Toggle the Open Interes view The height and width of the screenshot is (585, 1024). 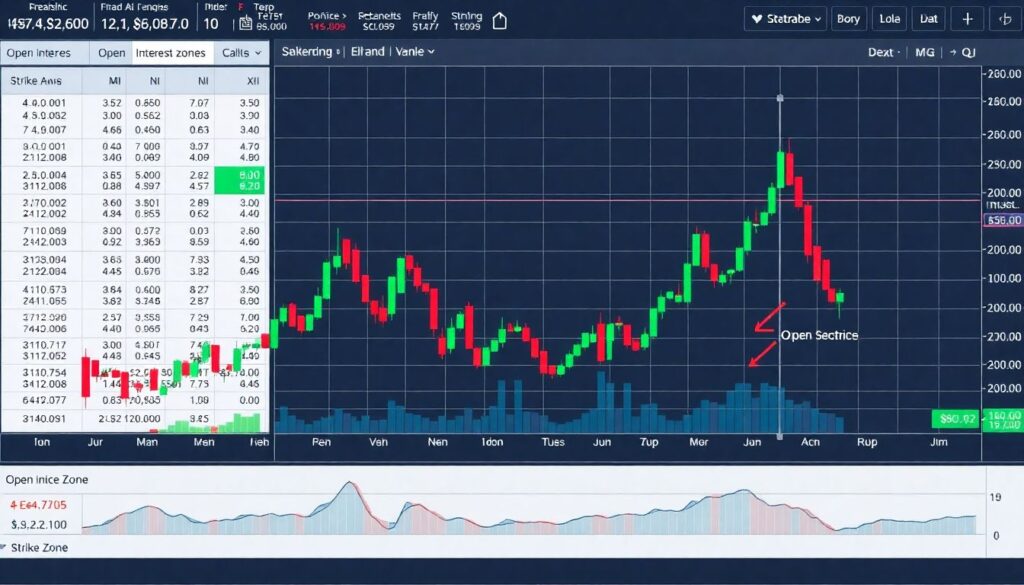click(40, 53)
